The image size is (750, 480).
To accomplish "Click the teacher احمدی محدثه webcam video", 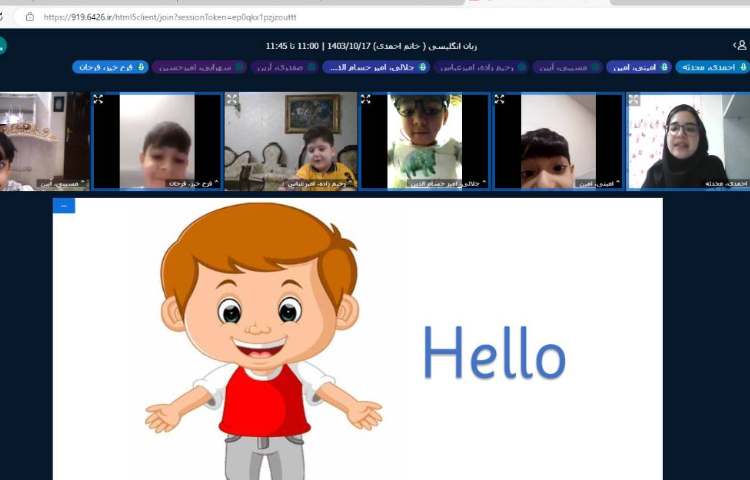I will click(688, 142).
